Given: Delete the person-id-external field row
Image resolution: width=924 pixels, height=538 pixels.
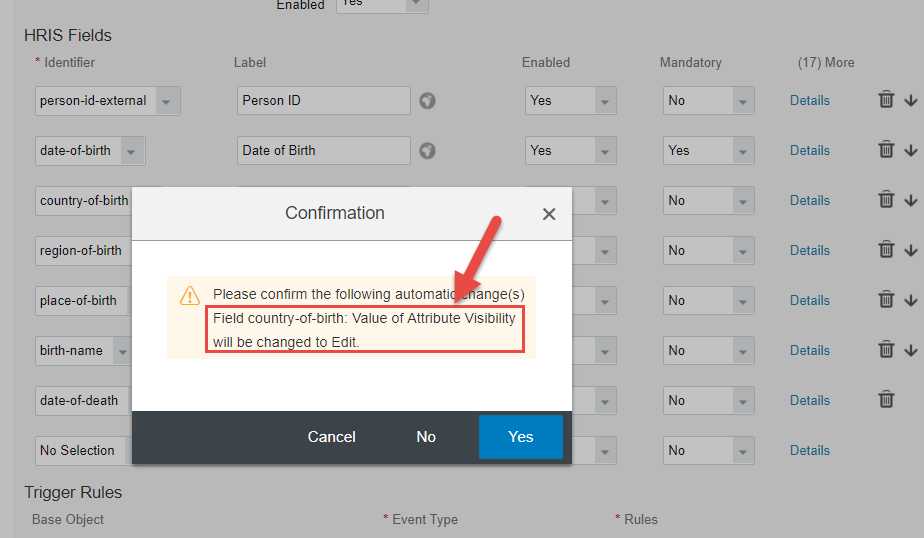Looking at the screenshot, I should click(x=886, y=100).
